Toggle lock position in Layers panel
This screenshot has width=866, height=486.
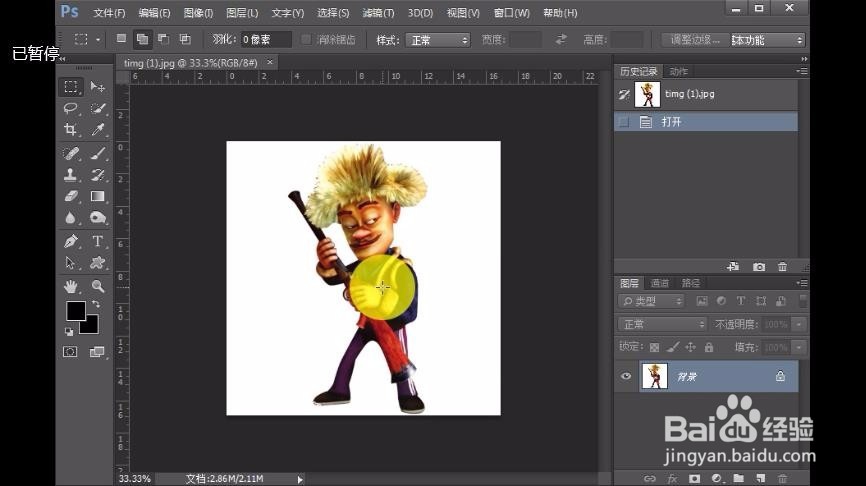click(x=690, y=347)
